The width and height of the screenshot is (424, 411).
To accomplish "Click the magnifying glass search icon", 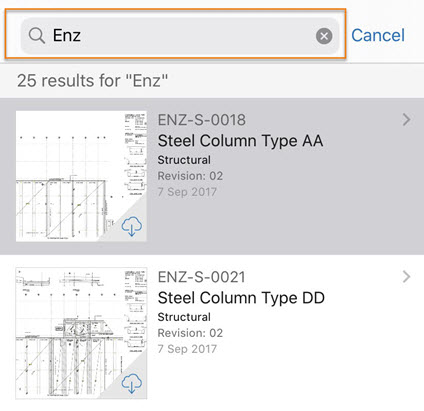I will tap(36, 35).
